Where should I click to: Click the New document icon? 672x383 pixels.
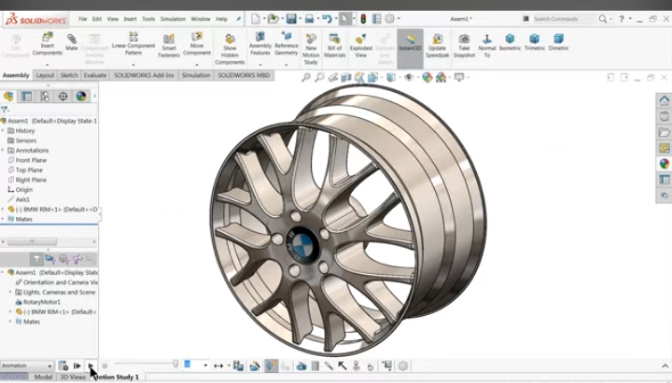point(256,18)
